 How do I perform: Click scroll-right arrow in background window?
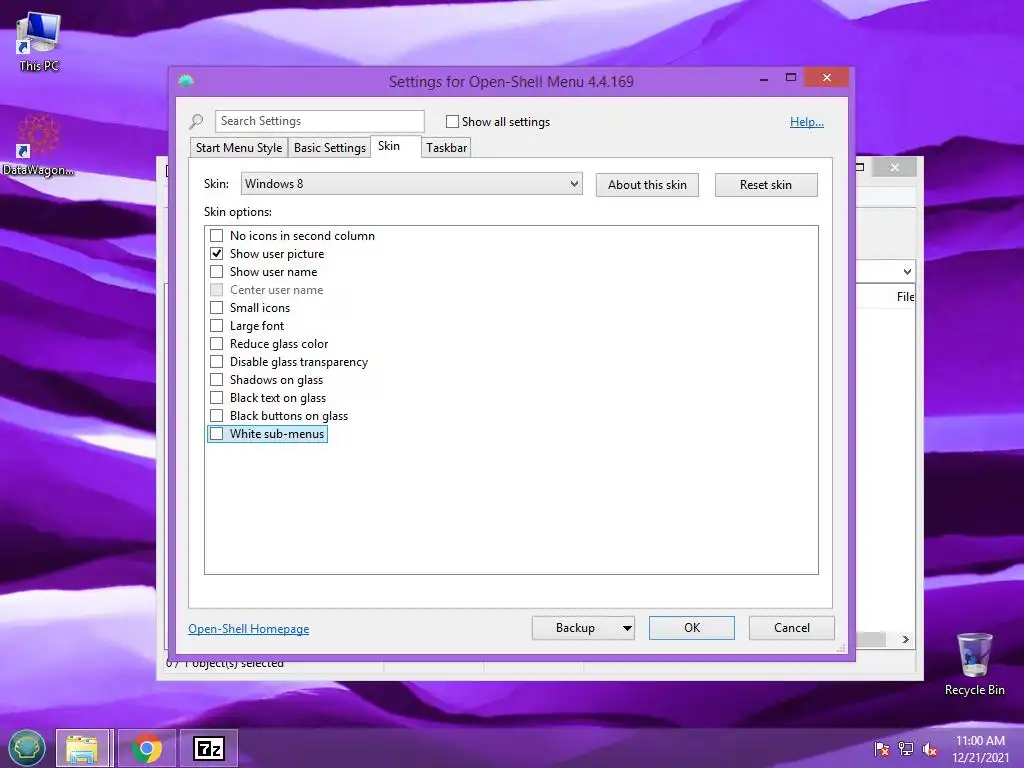pos(906,639)
